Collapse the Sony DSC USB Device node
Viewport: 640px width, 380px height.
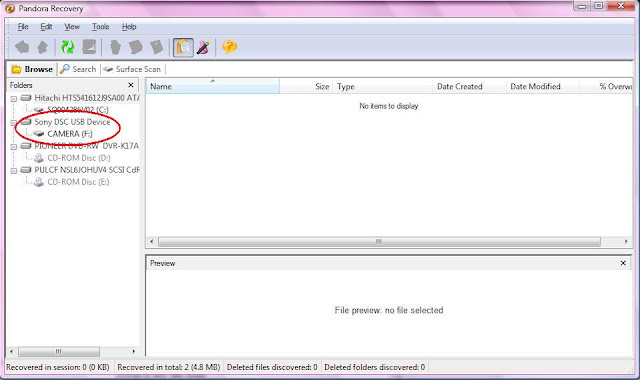pos(13,122)
